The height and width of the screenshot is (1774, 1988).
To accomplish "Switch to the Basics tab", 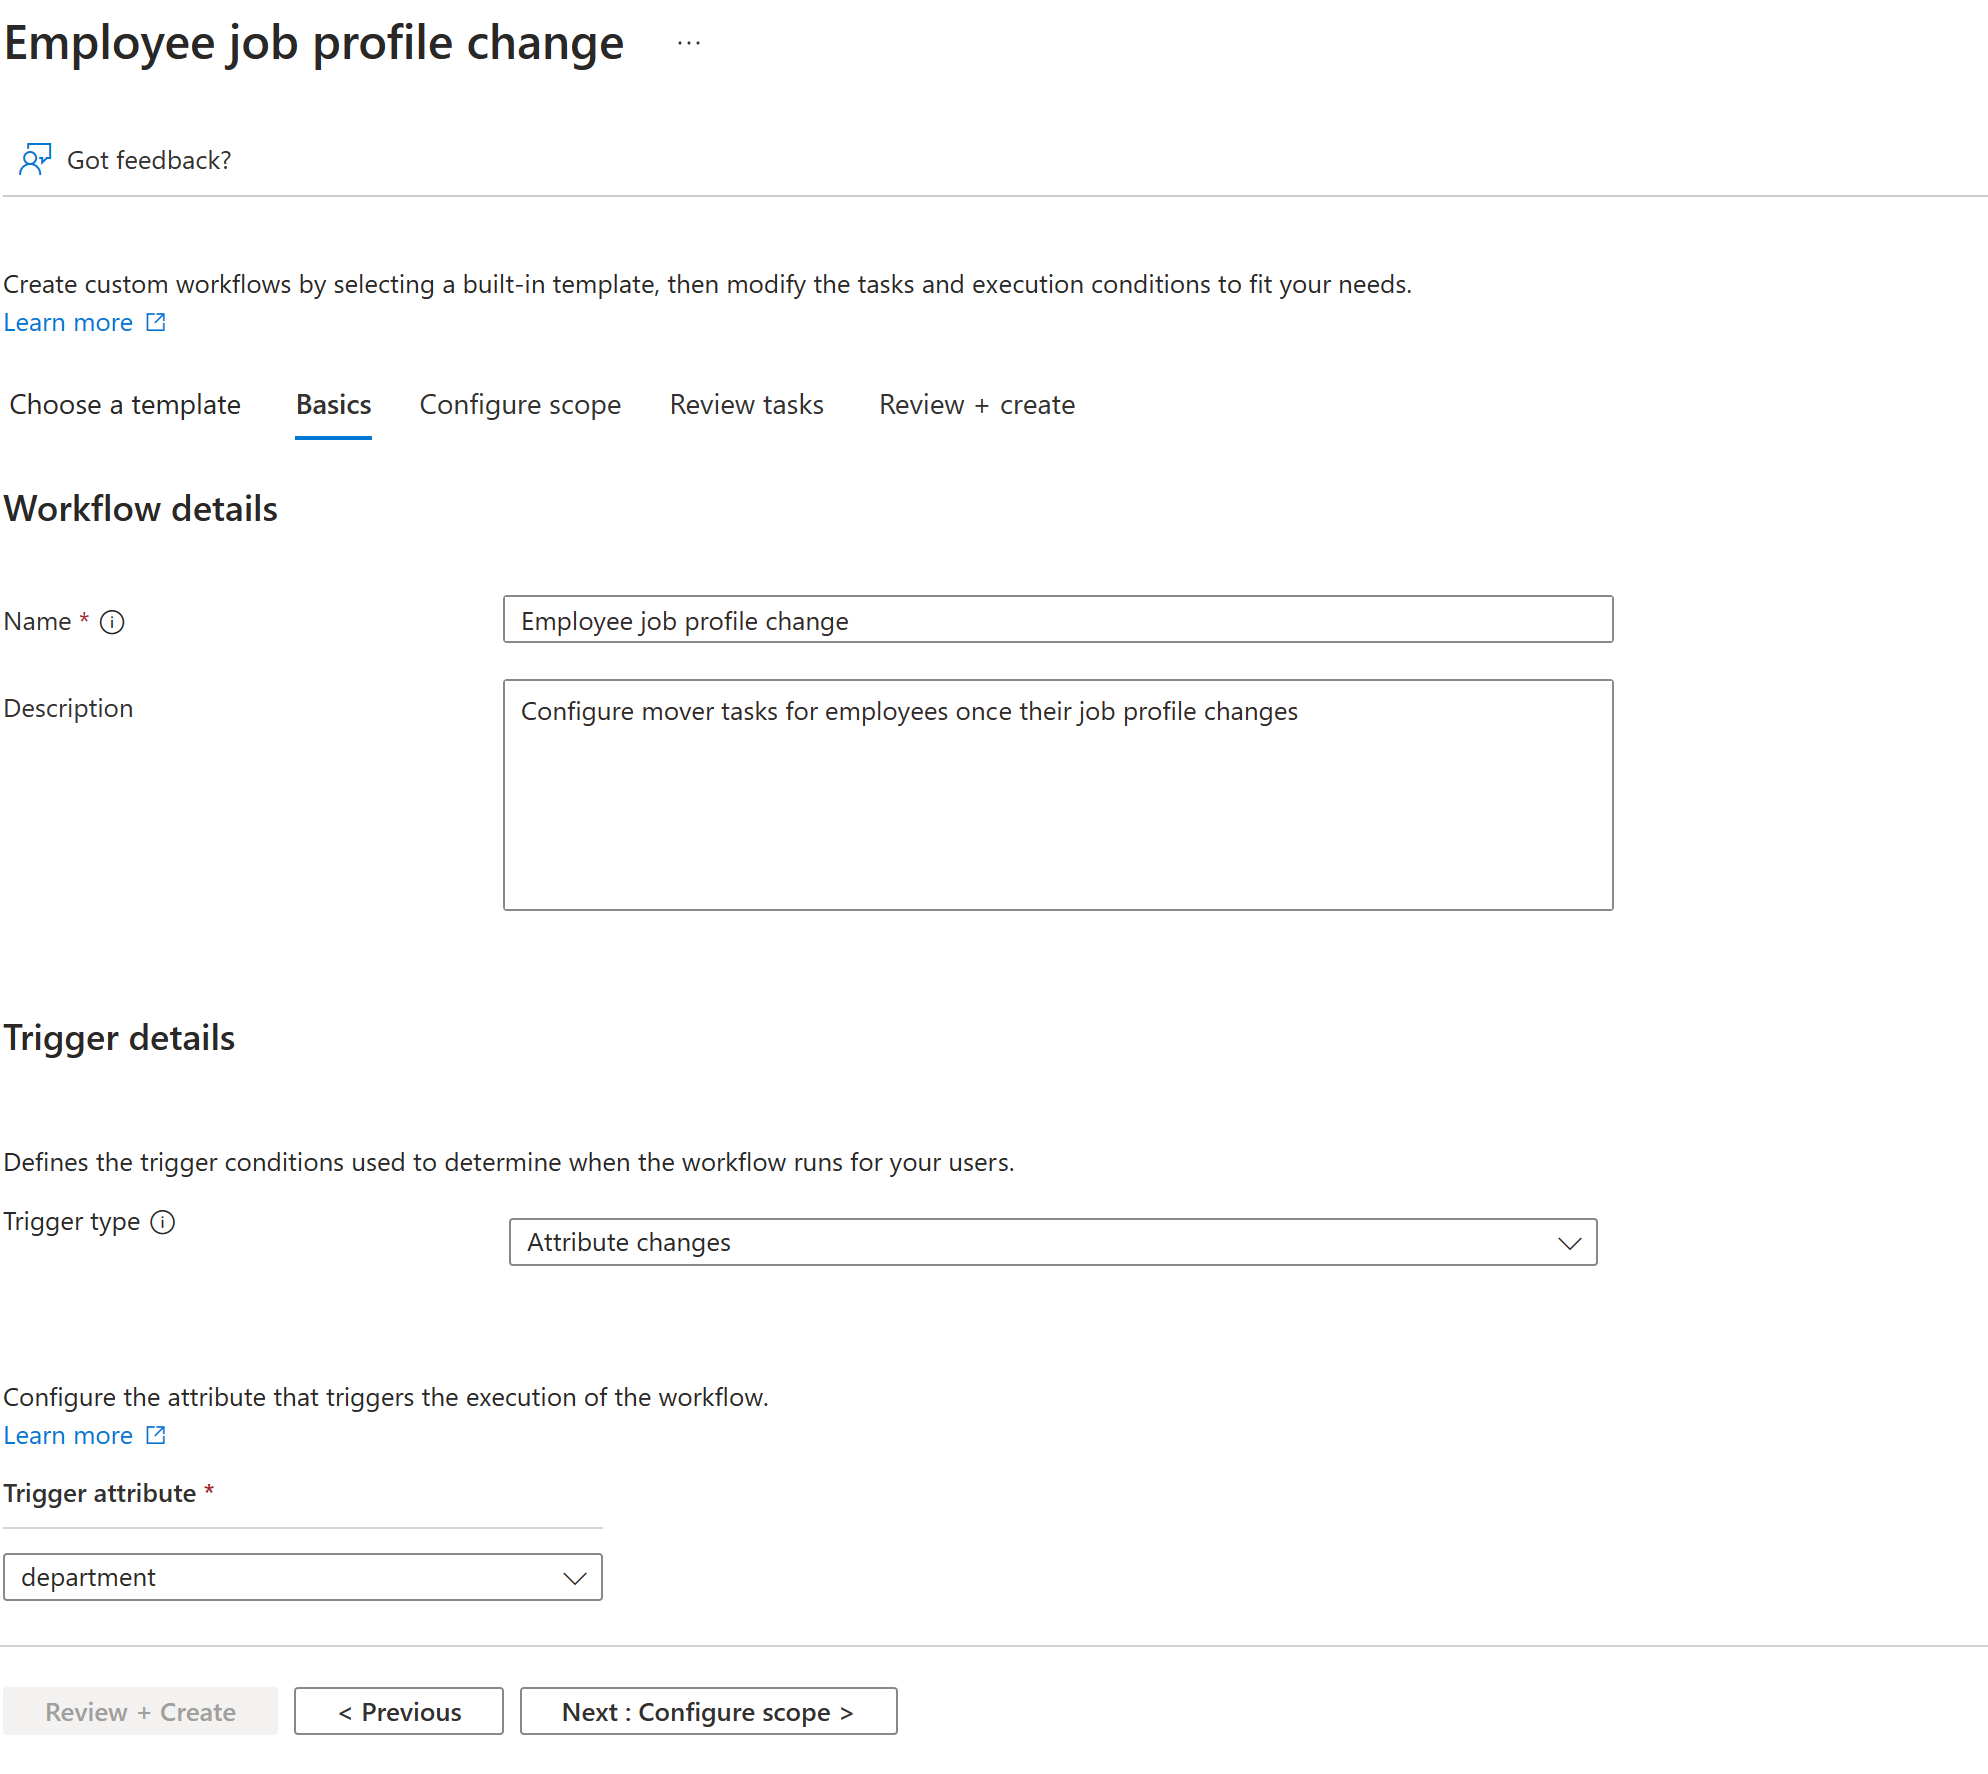I will tap(334, 404).
